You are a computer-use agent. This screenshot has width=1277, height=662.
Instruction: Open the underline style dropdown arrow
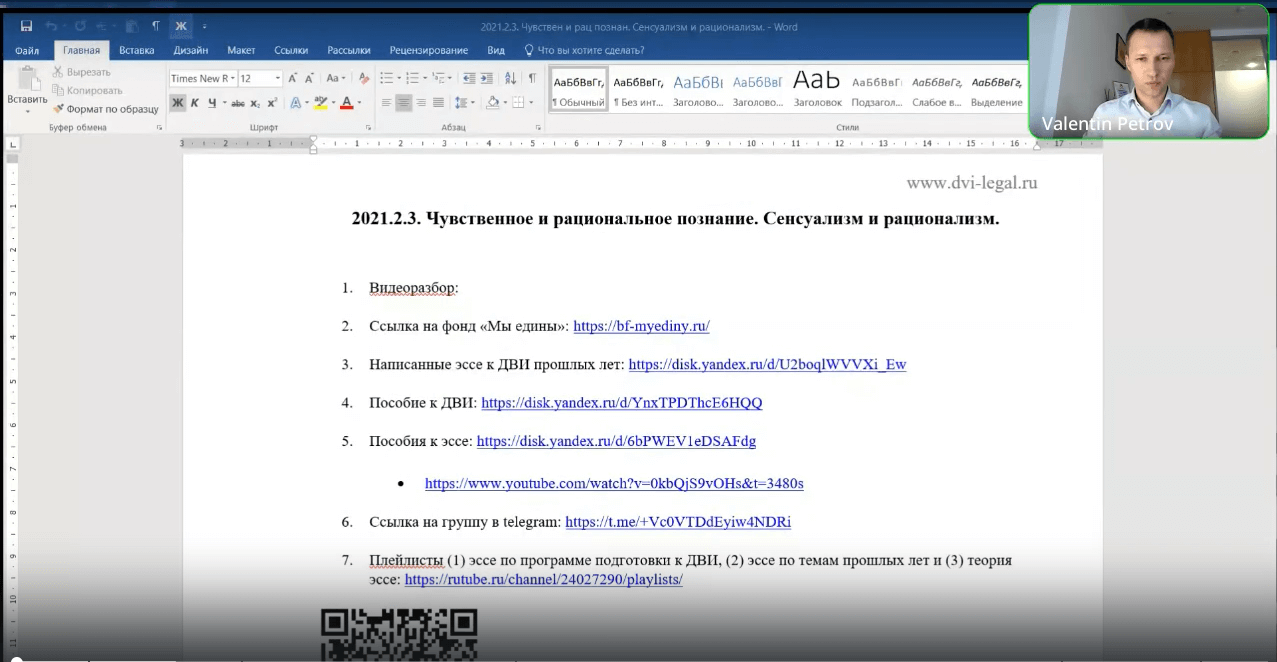pos(225,103)
